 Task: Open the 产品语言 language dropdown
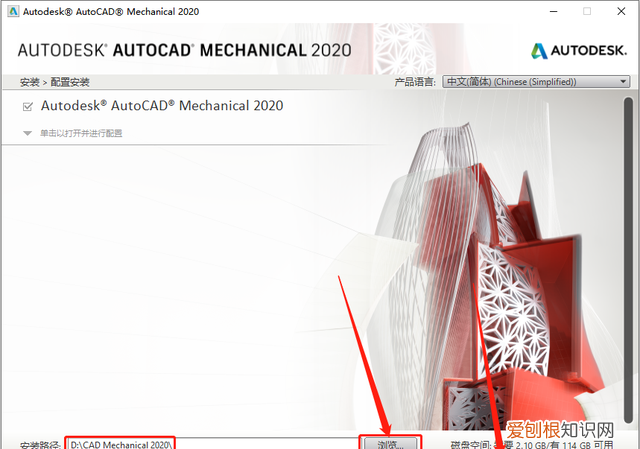pos(536,82)
